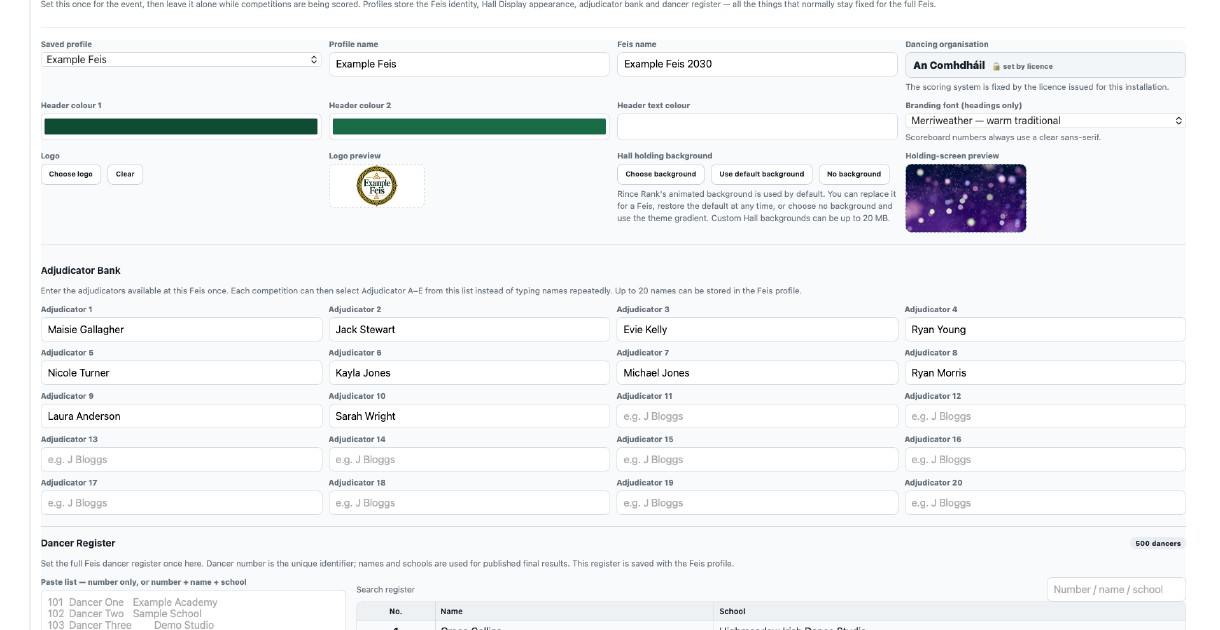Click the empty Adjudicator 17 field
This screenshot has width=1220, height=630.
pyautogui.click(x=181, y=503)
